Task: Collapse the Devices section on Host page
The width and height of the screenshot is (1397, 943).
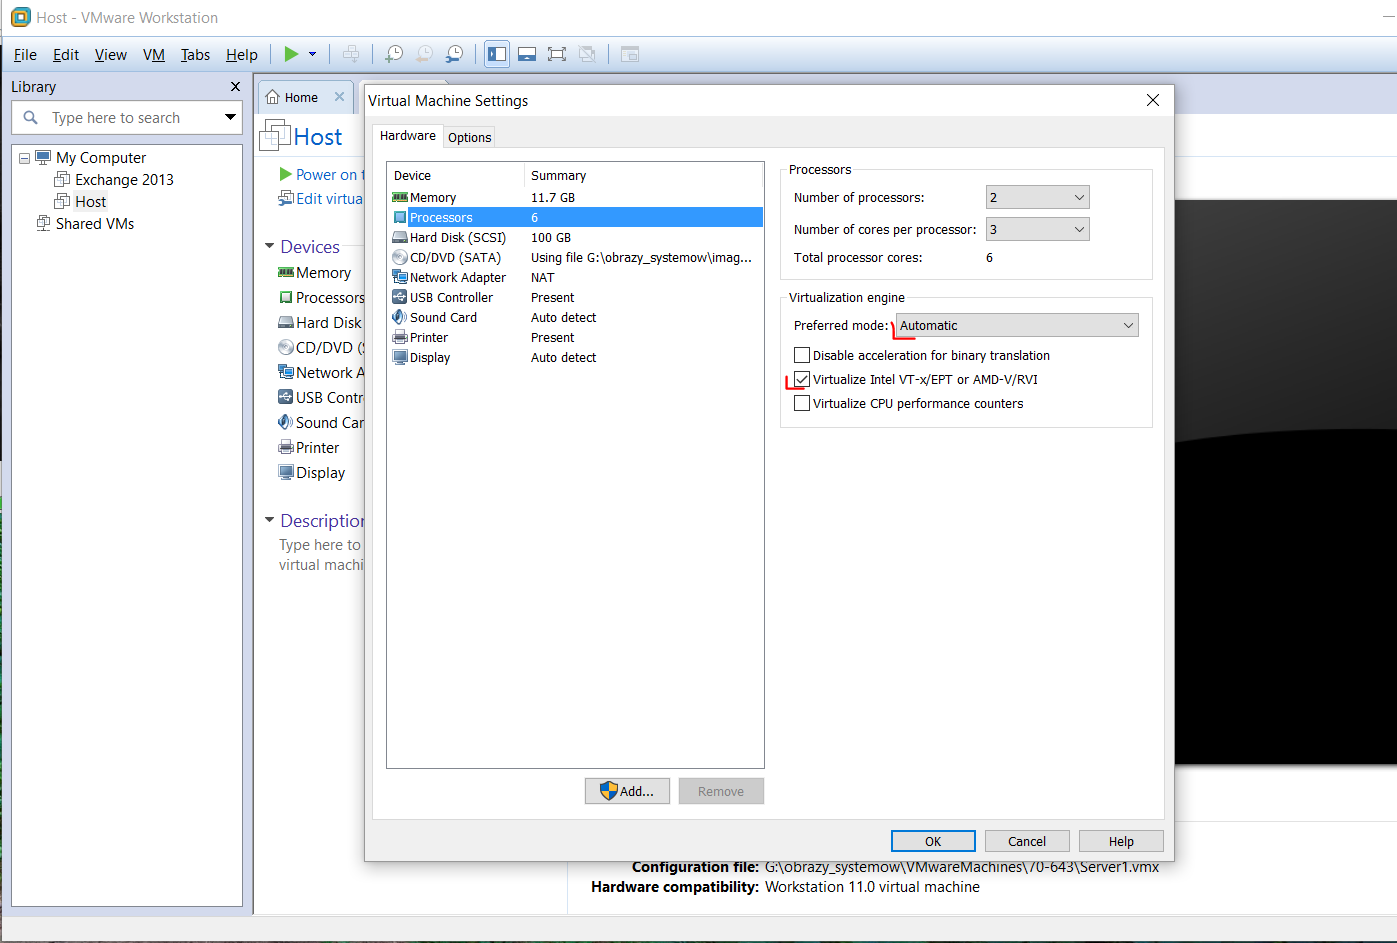Action: pyautogui.click(x=269, y=246)
